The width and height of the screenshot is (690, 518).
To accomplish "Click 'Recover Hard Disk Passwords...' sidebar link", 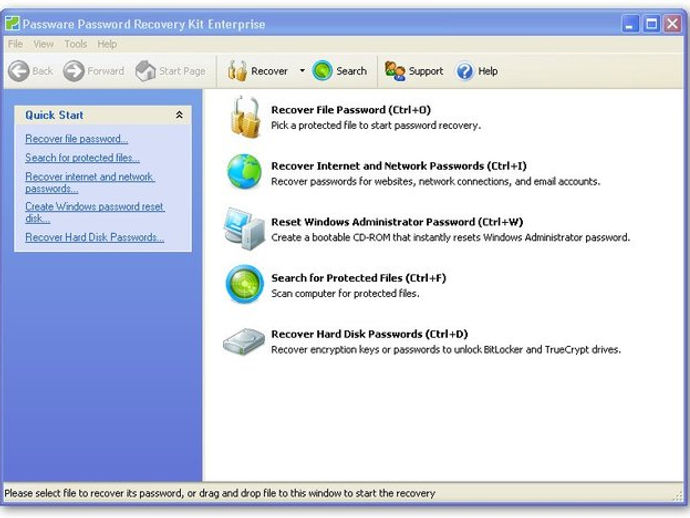I will point(95,237).
